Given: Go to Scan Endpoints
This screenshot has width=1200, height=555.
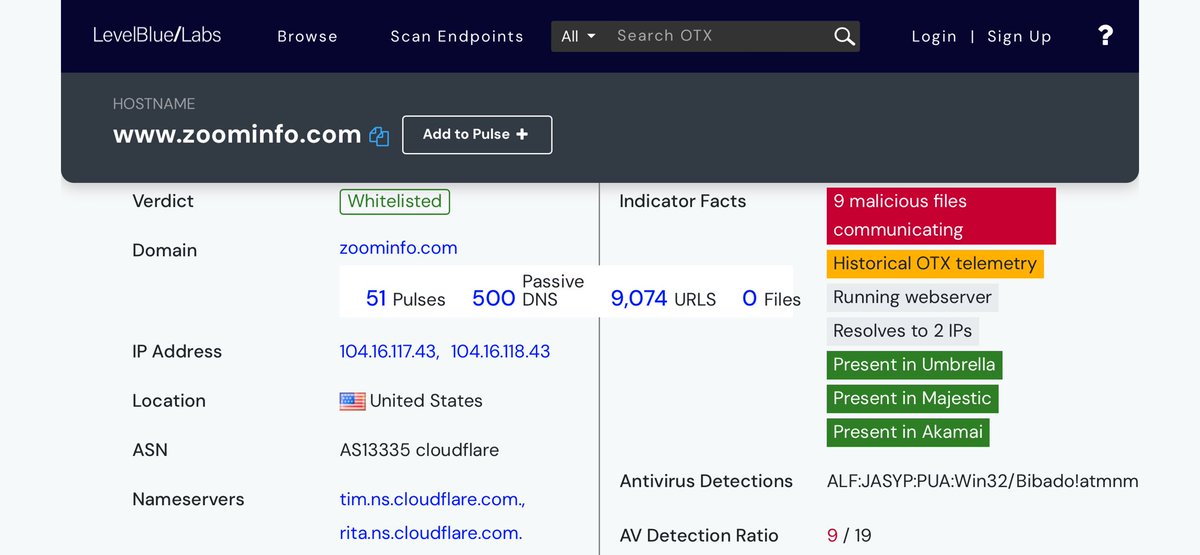Looking at the screenshot, I should 456,36.
